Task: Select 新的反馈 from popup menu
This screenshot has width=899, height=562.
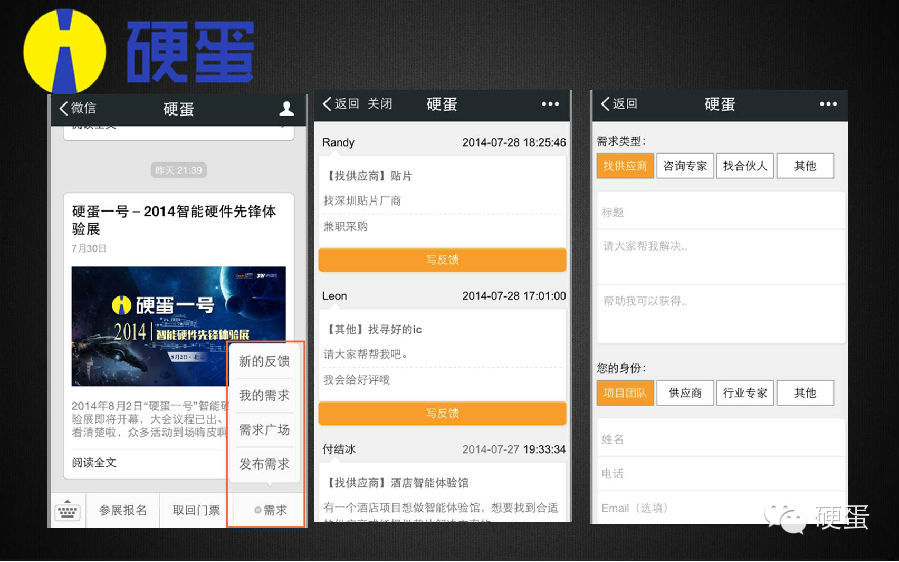Action: coord(264,361)
